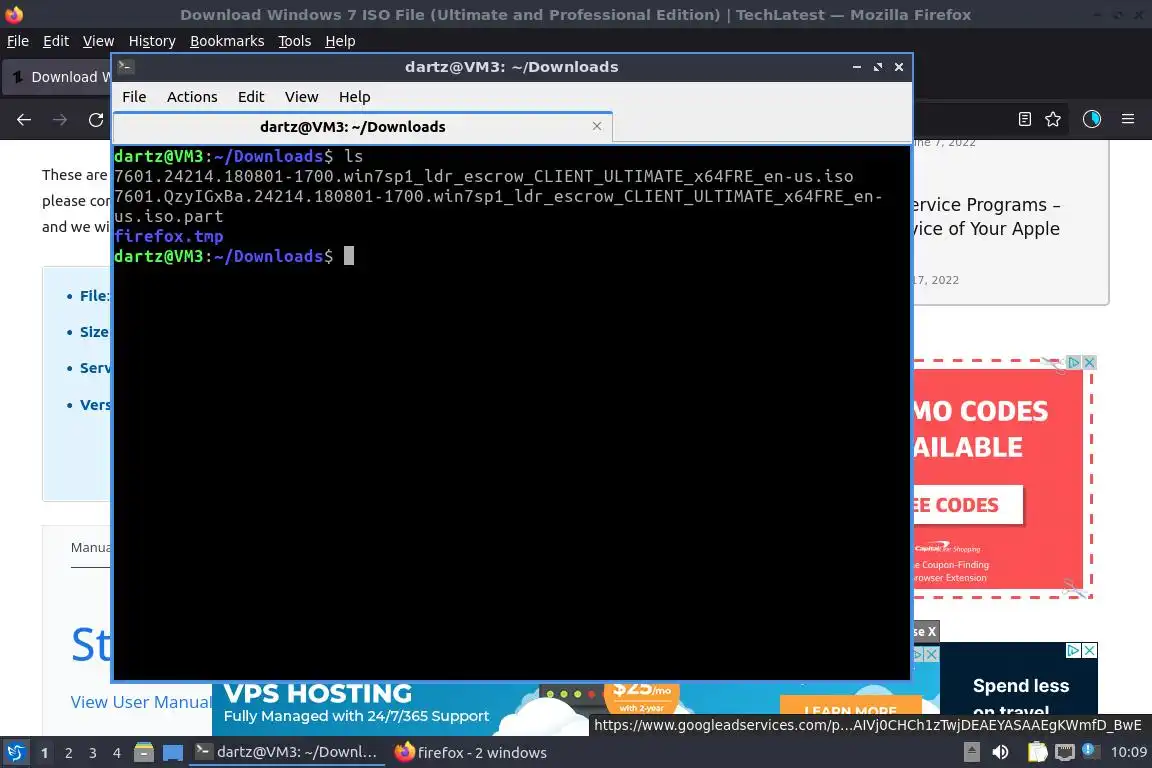The height and width of the screenshot is (768, 1152).
Task: Open the file manager from taskbar
Action: click(x=144, y=752)
